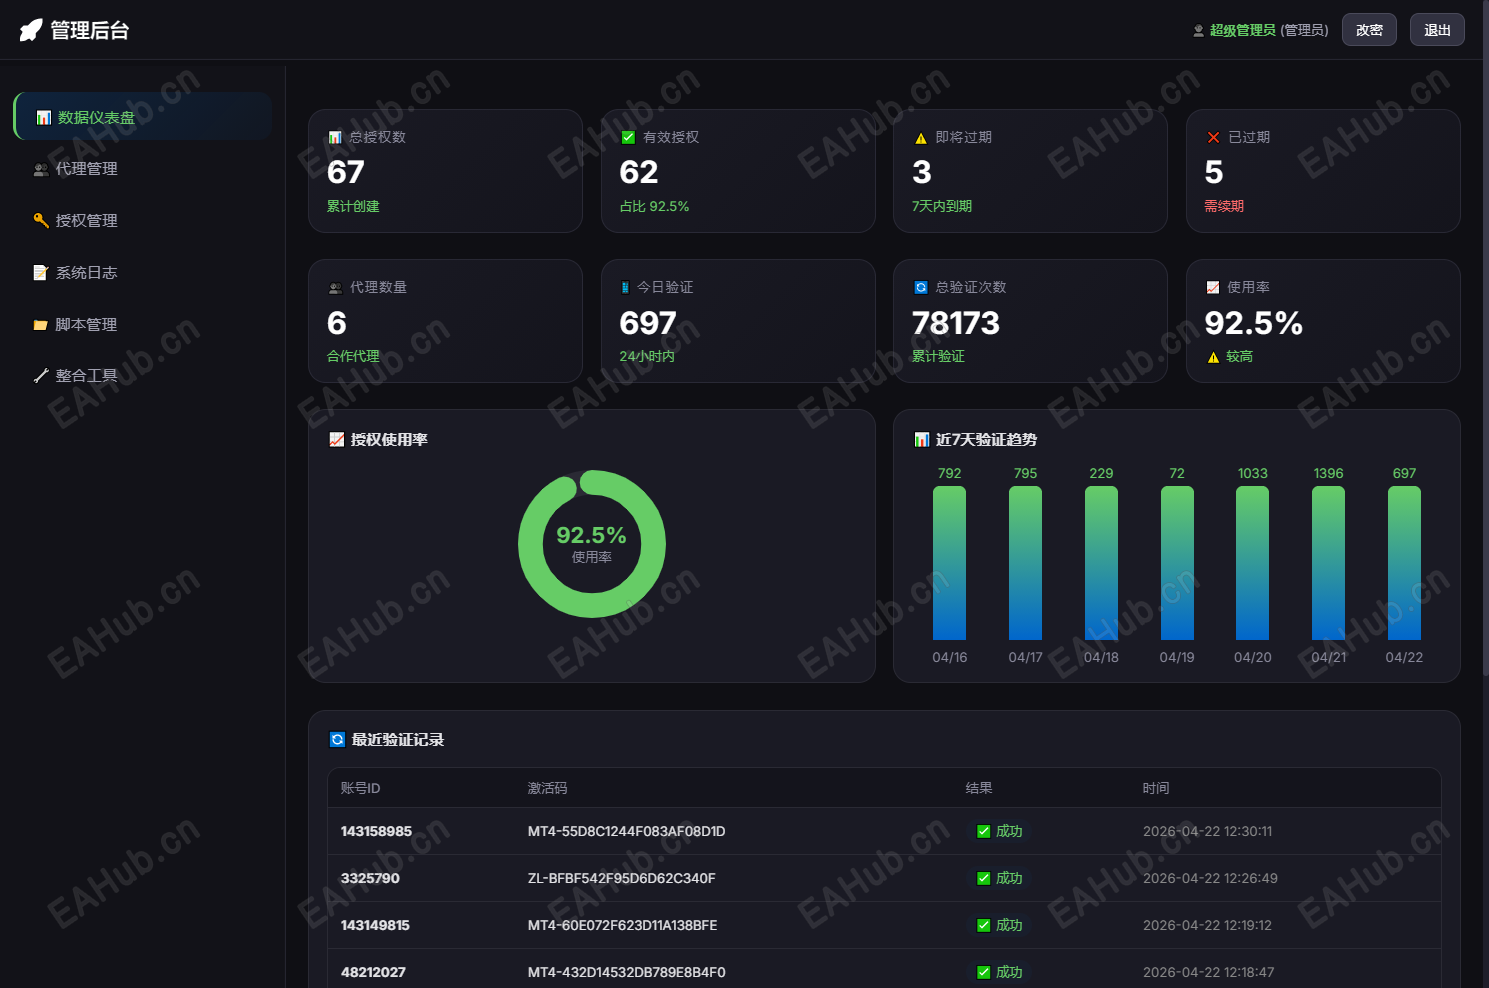Viewport: 1489px width, 988px height.
Task: Click the chart icon of 数据仪表盘
Action: (x=43, y=118)
